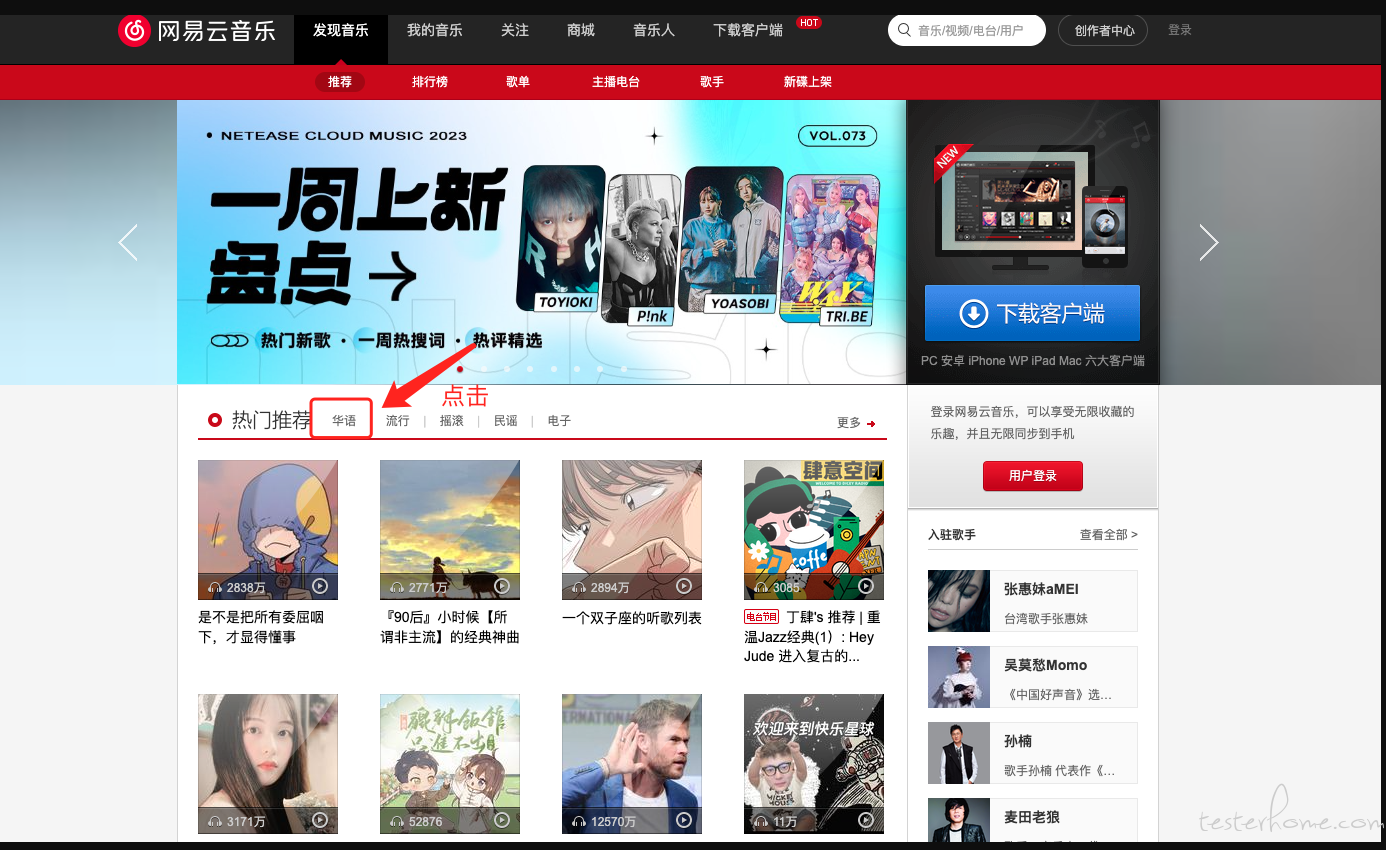Select the 歌手 sub-navigation item

pyautogui.click(x=712, y=82)
